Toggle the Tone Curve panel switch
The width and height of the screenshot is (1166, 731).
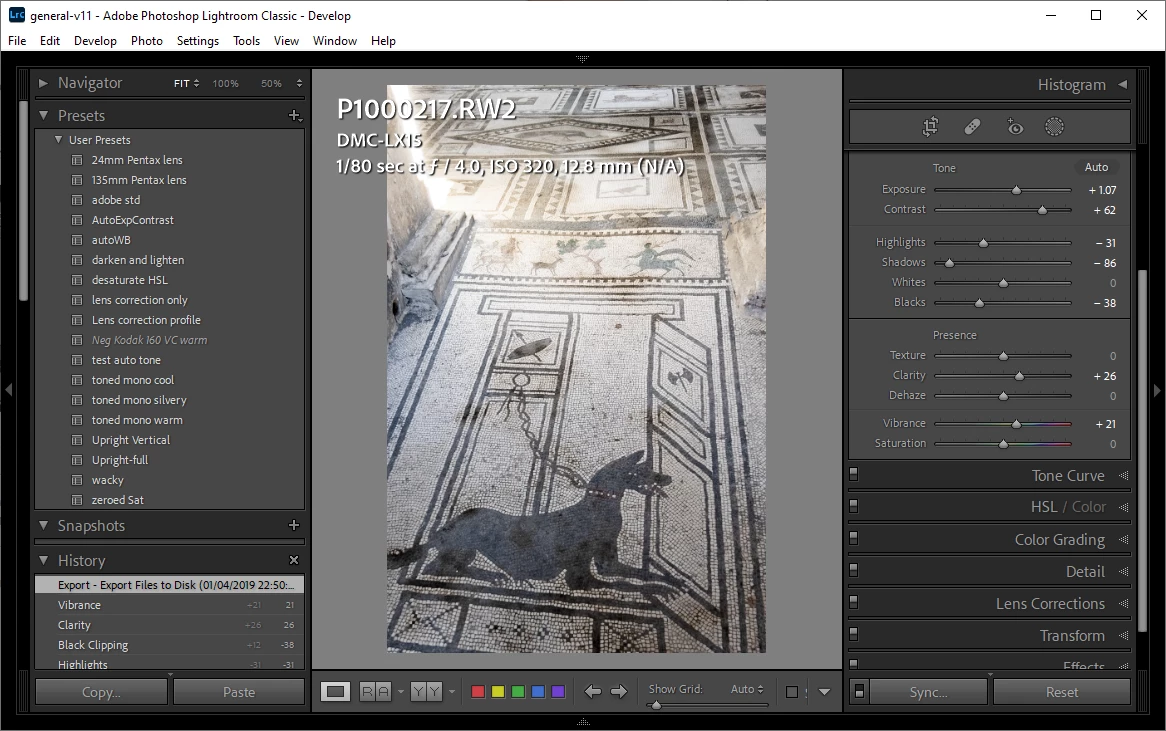tap(854, 474)
